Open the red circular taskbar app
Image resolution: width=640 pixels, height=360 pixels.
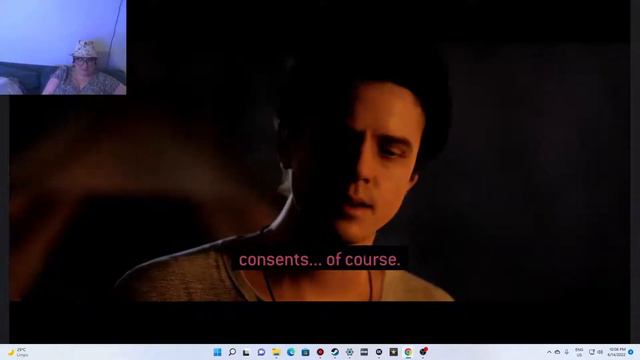(x=320, y=352)
